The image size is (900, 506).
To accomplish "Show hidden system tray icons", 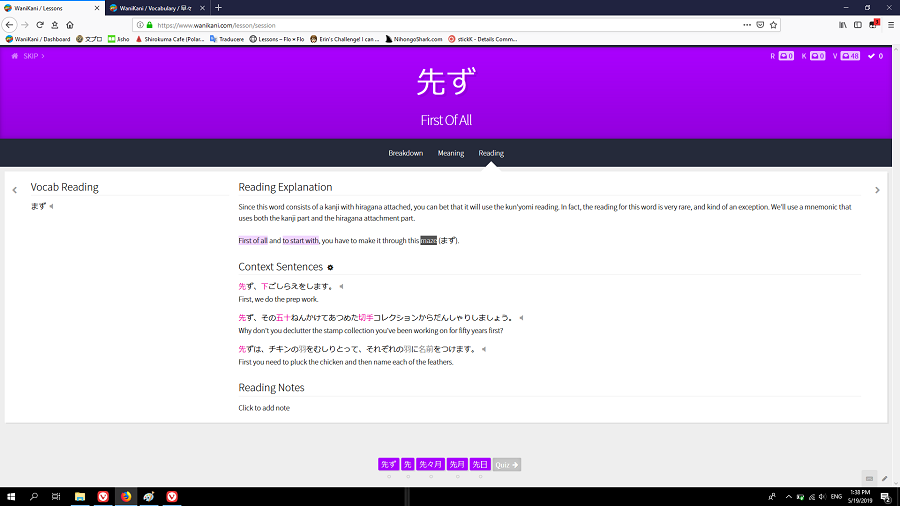I will click(x=789, y=496).
